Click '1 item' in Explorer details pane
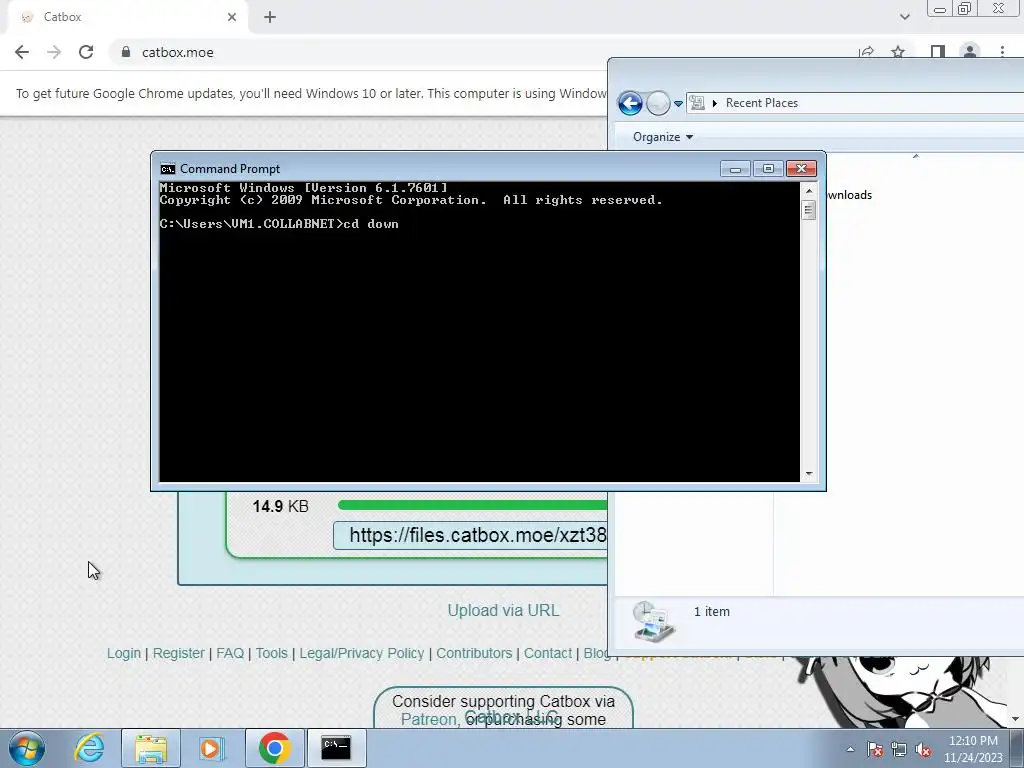 tap(712, 611)
